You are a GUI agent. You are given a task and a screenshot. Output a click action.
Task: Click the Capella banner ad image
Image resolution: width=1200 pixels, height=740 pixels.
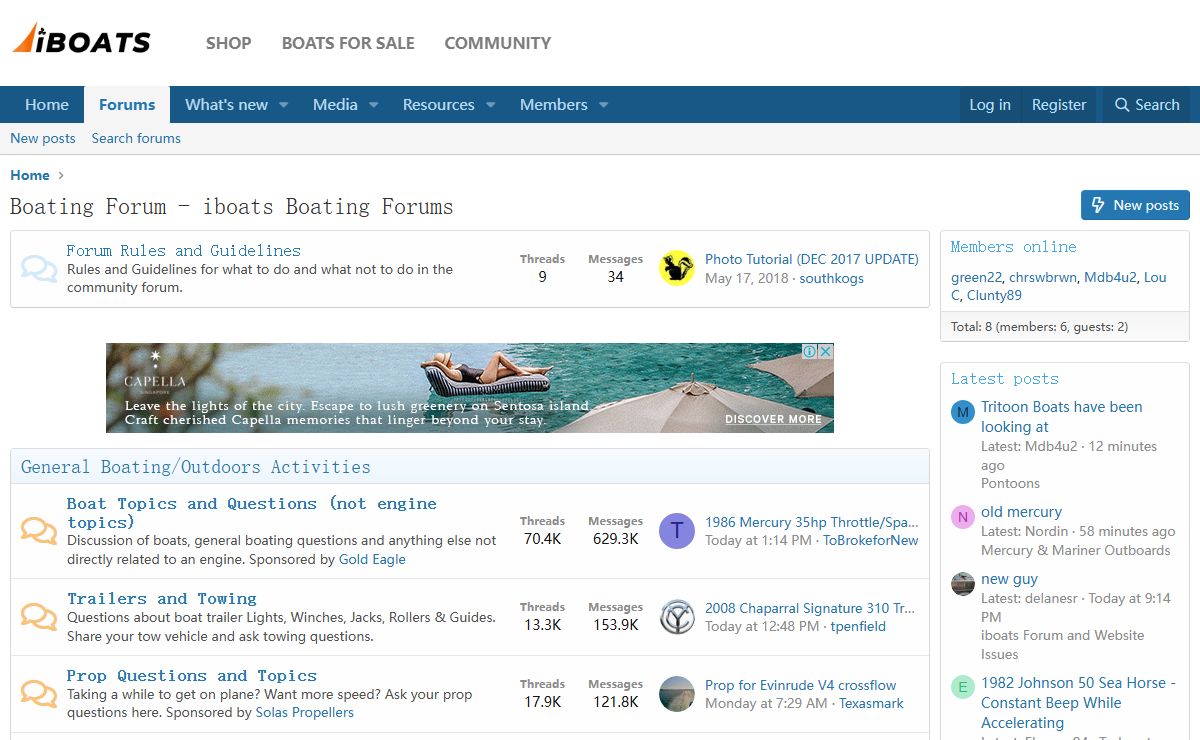pos(470,388)
